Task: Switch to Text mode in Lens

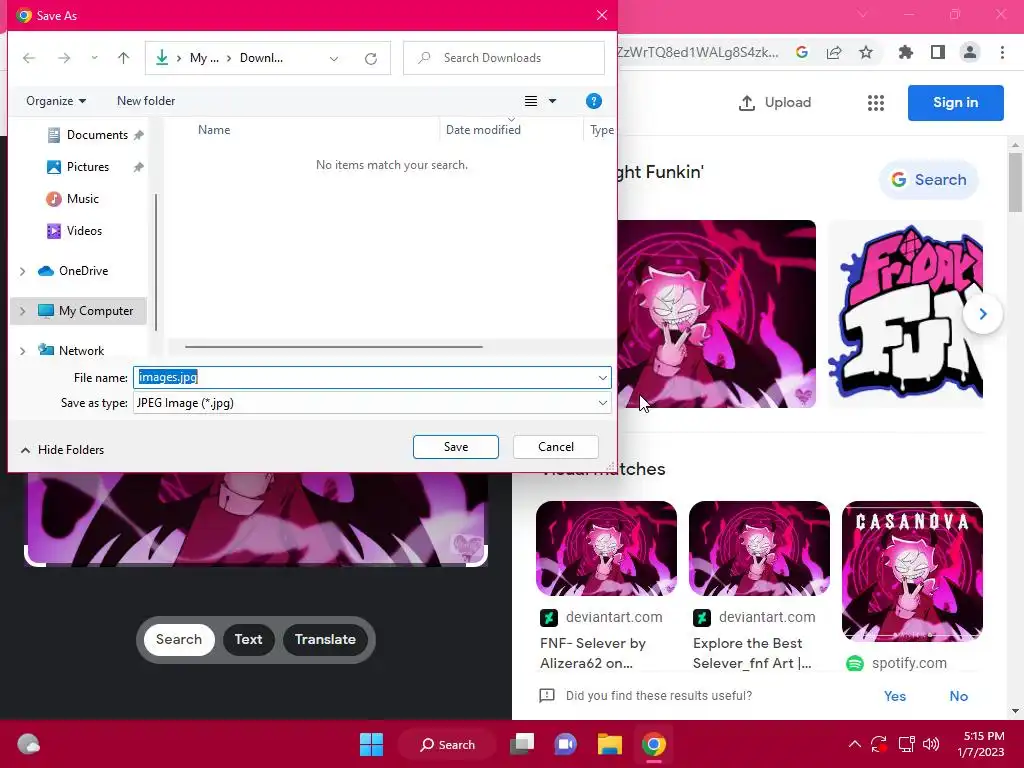Action: [248, 639]
